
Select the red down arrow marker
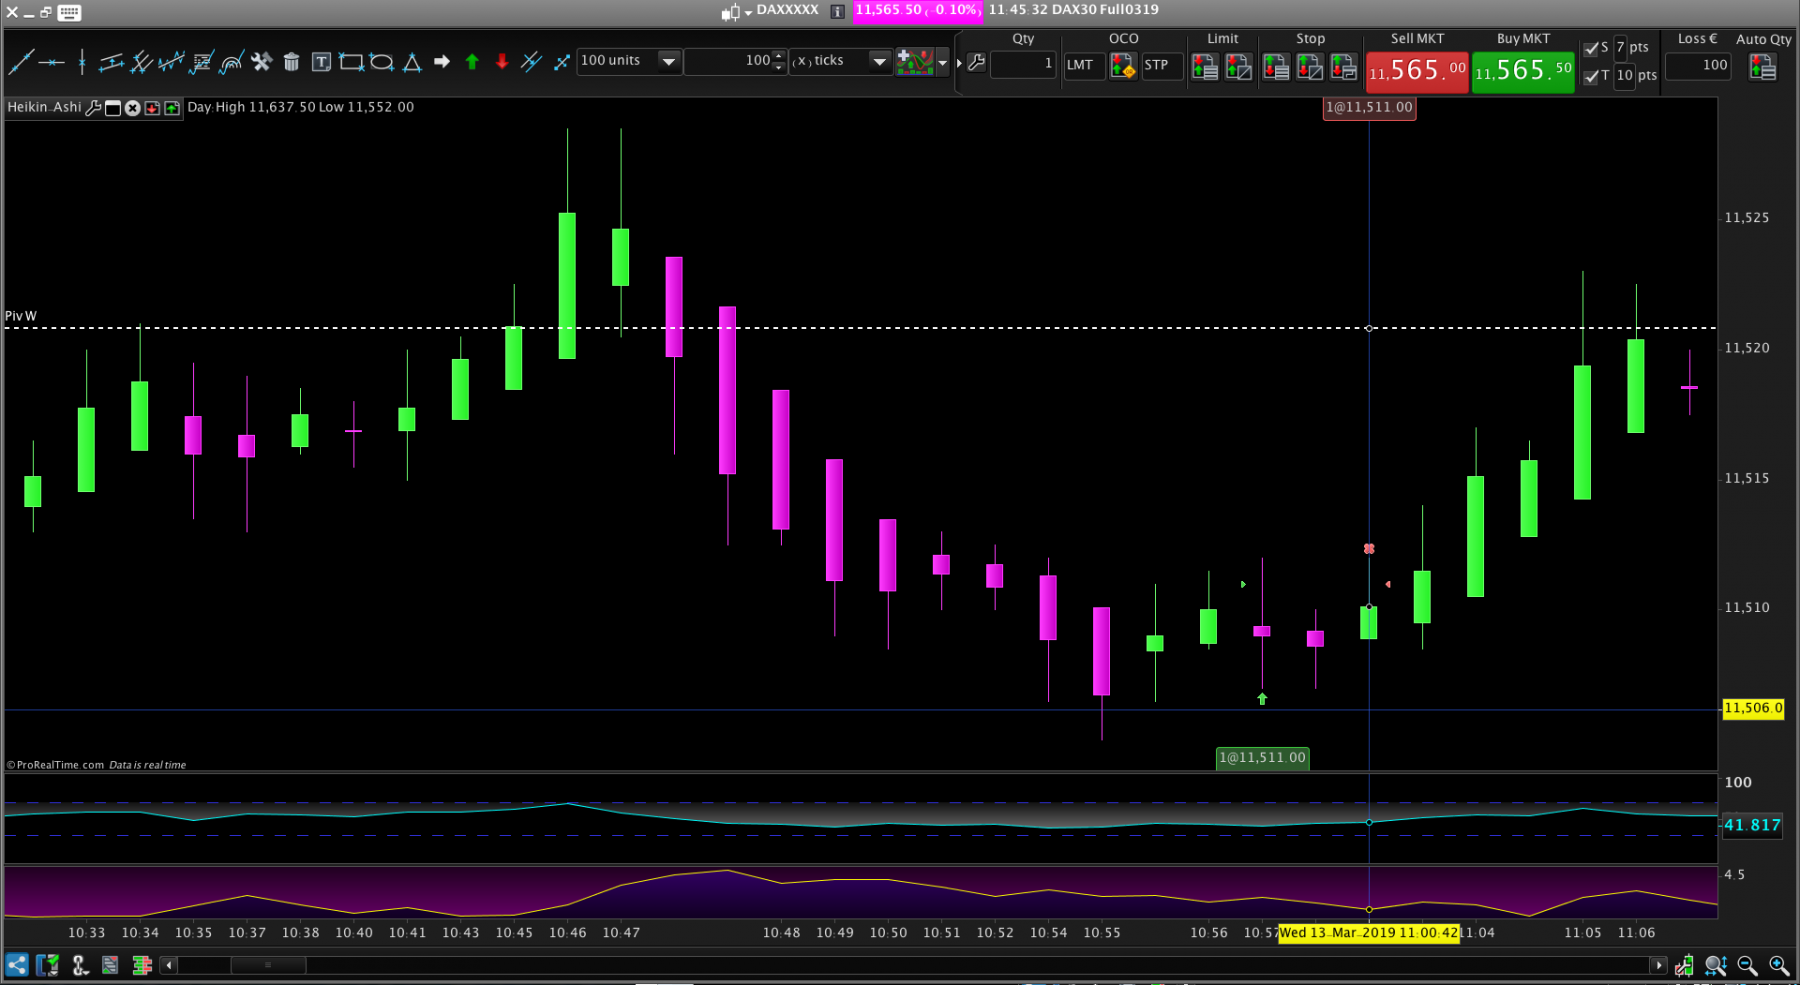(502, 62)
